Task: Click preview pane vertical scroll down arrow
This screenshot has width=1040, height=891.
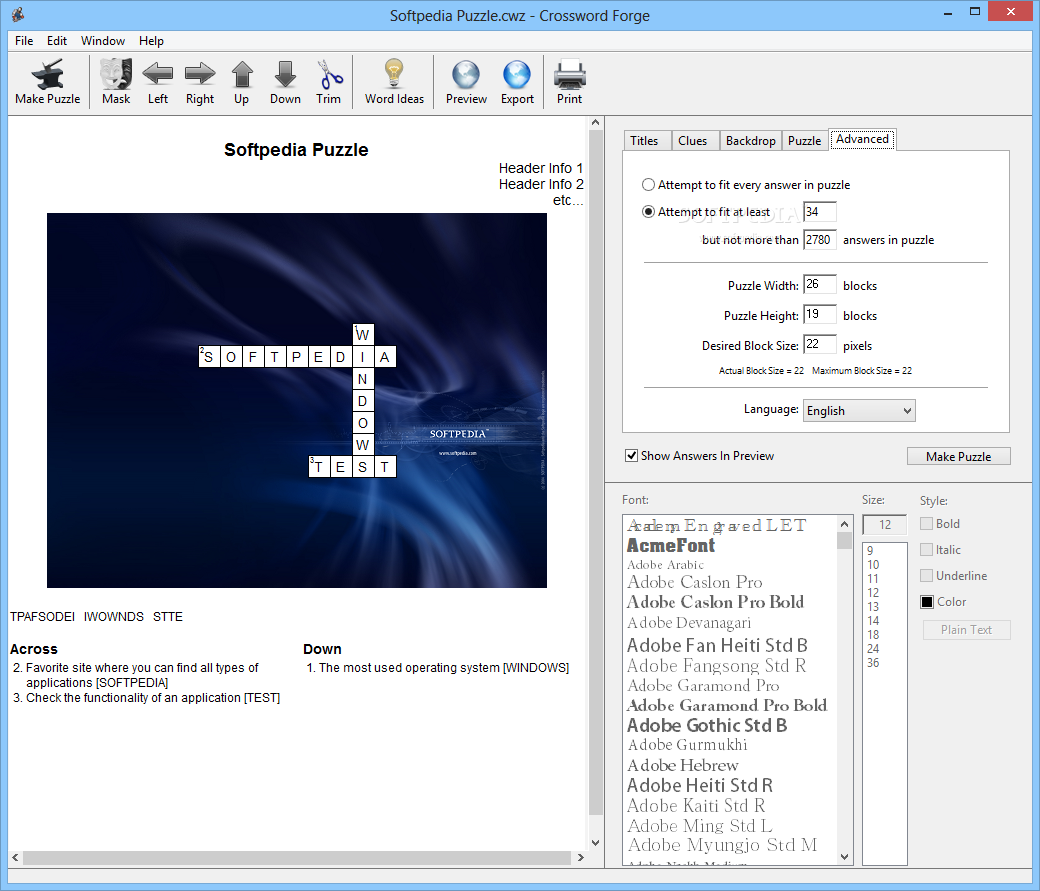Action: 595,843
